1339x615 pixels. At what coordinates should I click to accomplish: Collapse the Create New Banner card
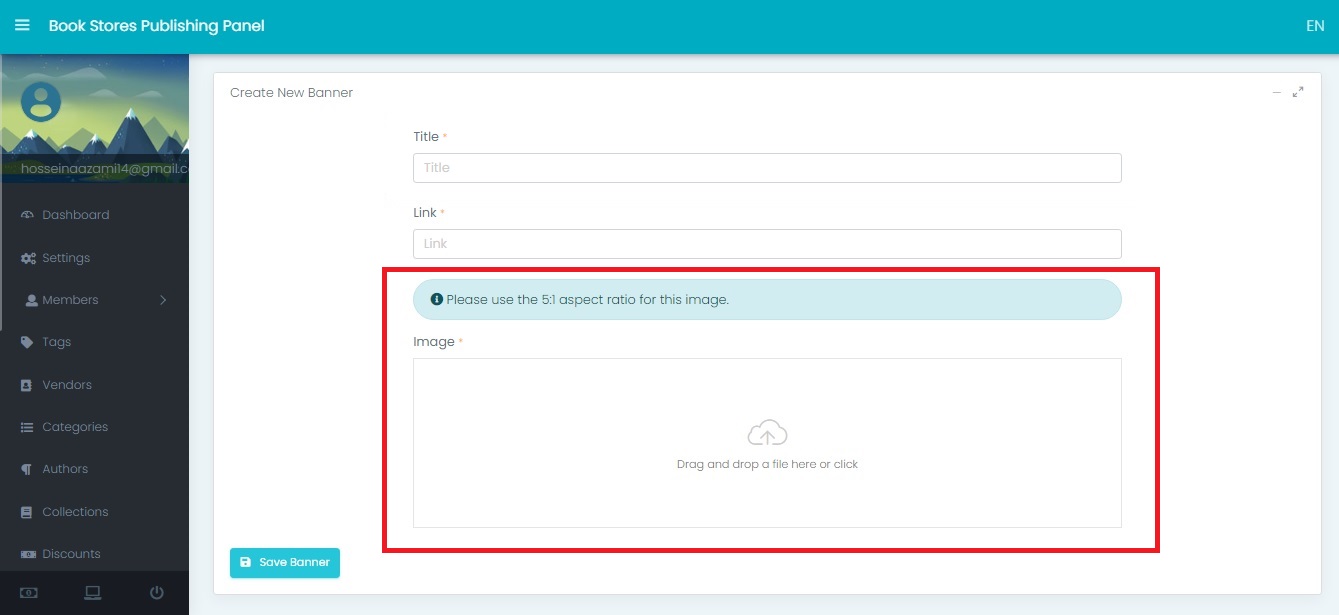1276,92
